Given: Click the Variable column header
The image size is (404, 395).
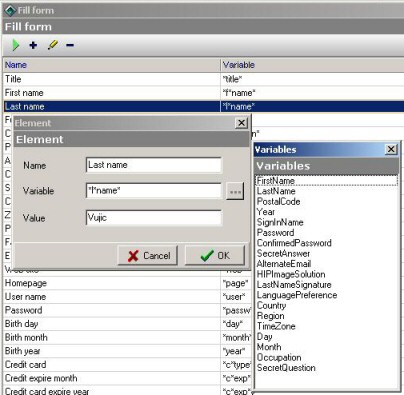Looking at the screenshot, I should tap(312, 65).
